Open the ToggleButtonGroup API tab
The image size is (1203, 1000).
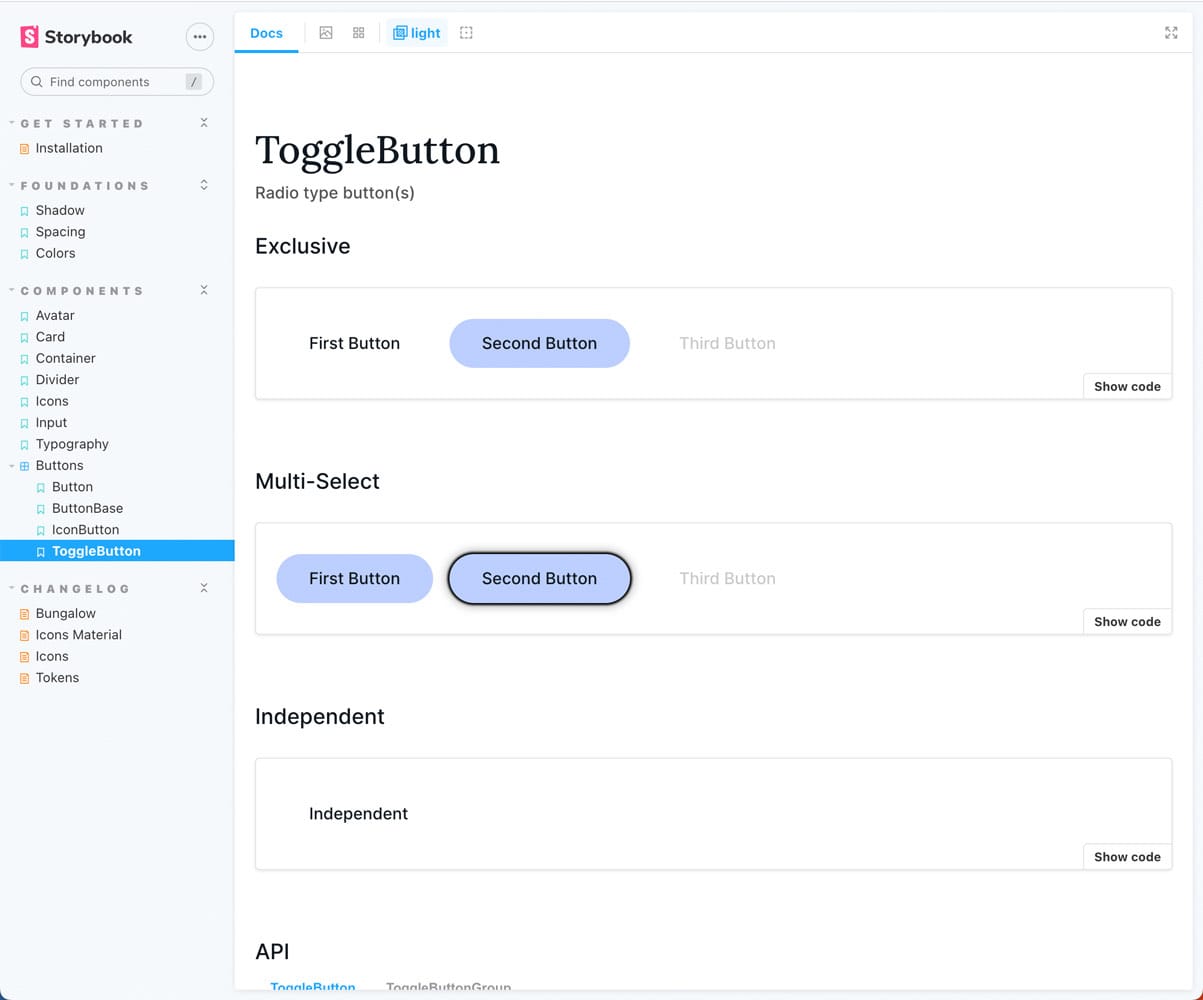click(448, 987)
